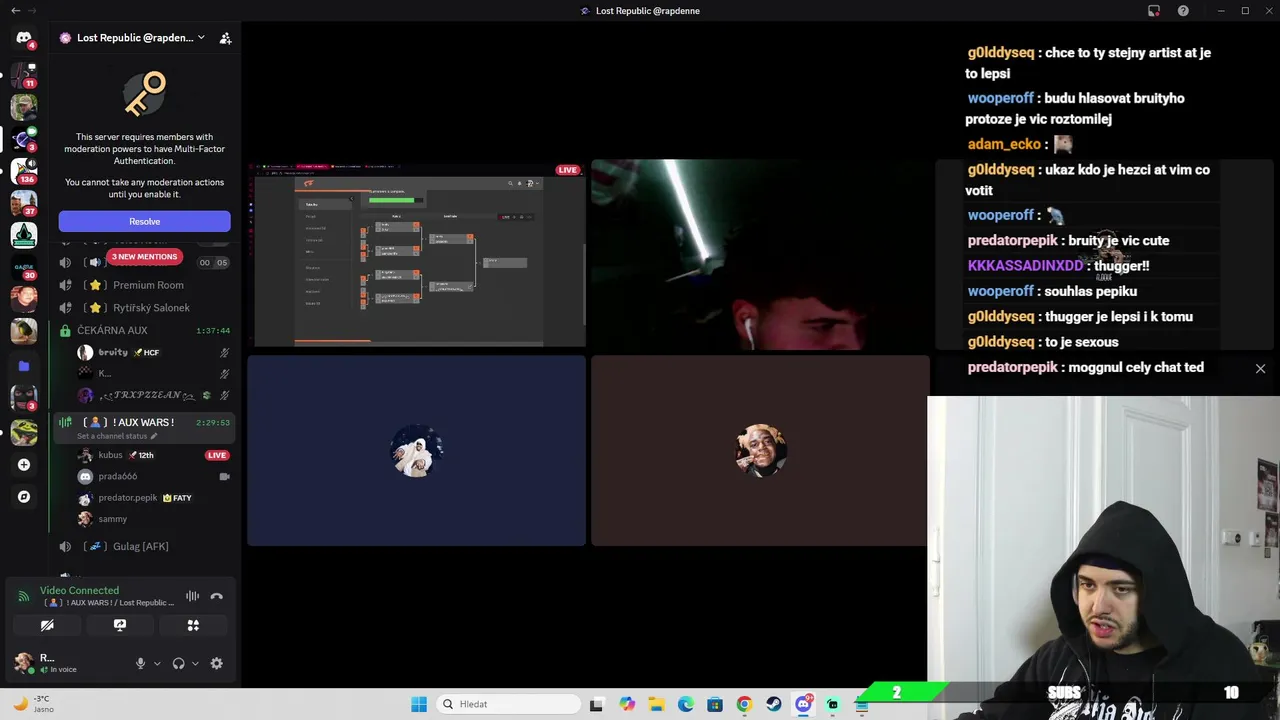Screen dimensions: 1280x720
Task: Open Discord direct messages home icon
Action: (x=23, y=38)
